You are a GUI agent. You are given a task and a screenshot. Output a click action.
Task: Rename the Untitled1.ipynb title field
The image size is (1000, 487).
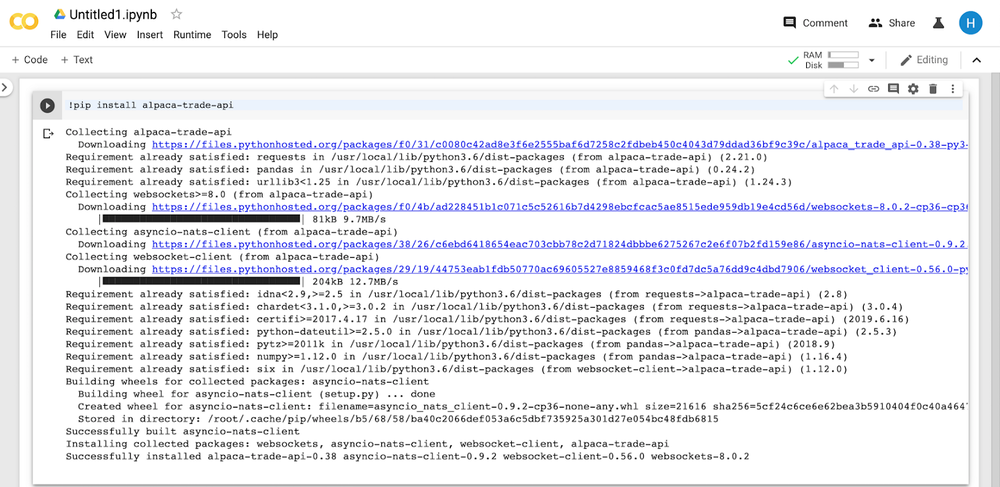pos(113,14)
